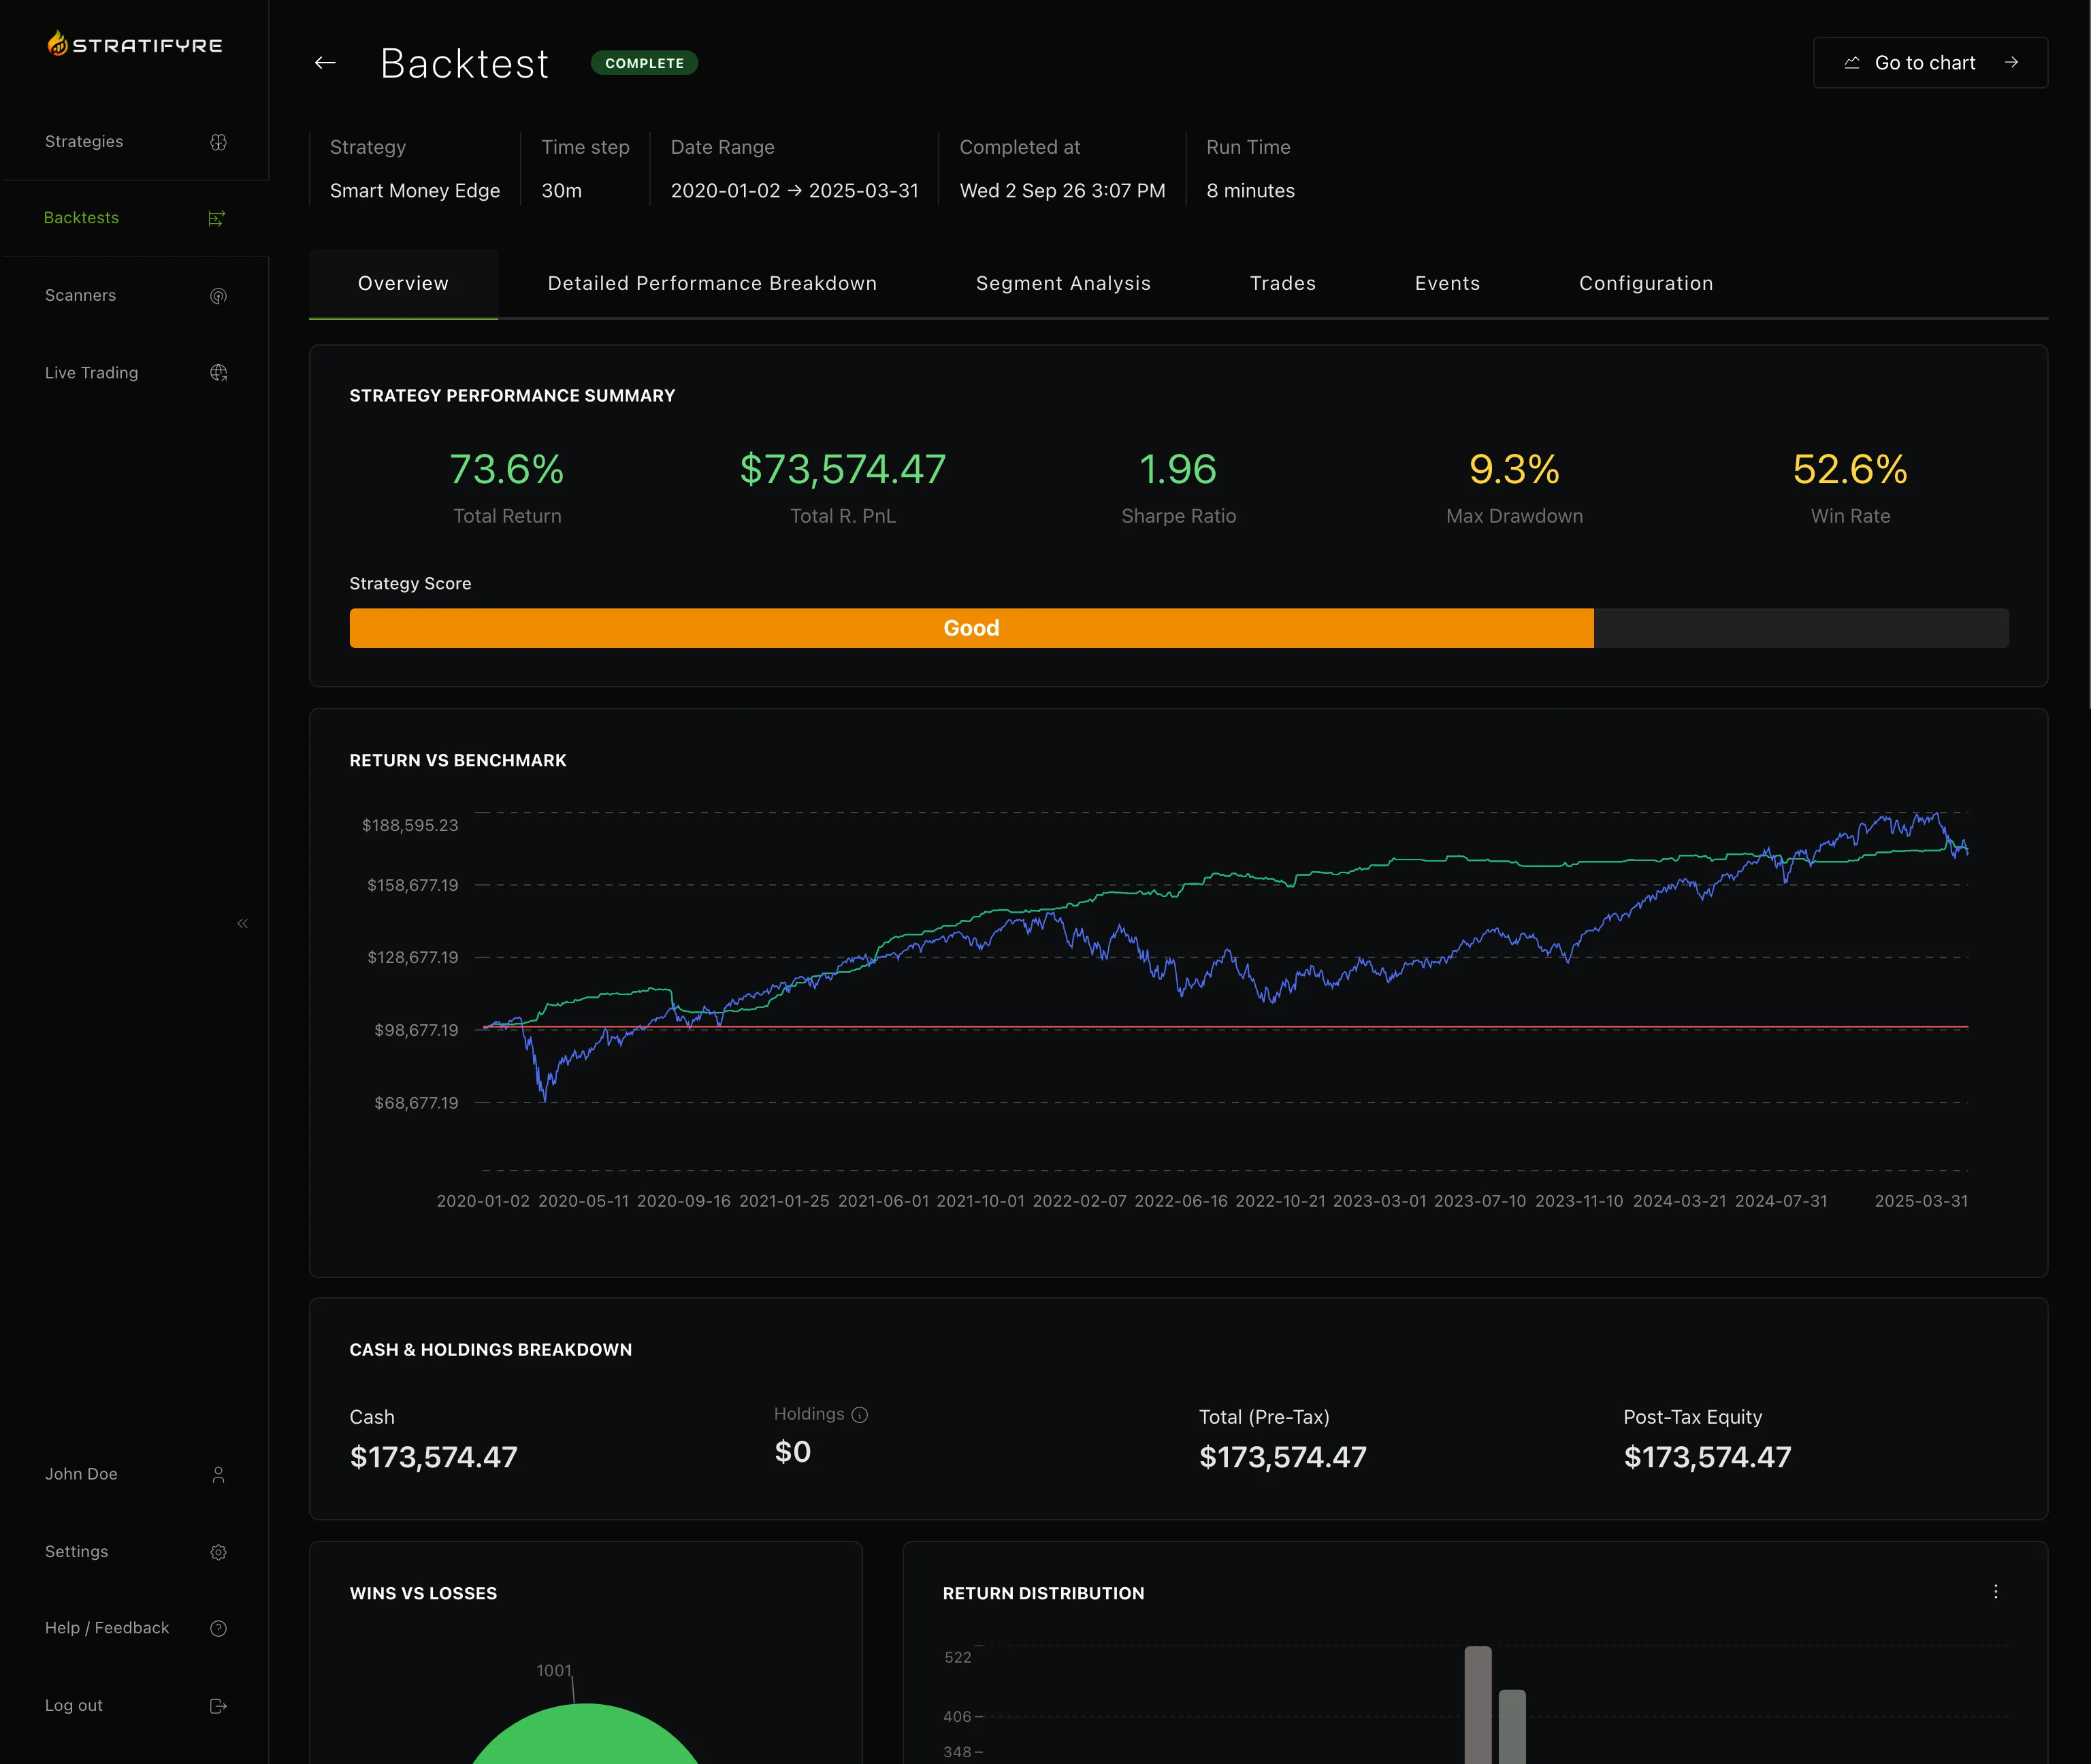
Task: Click the John Doe user icon
Action: click(x=218, y=1475)
